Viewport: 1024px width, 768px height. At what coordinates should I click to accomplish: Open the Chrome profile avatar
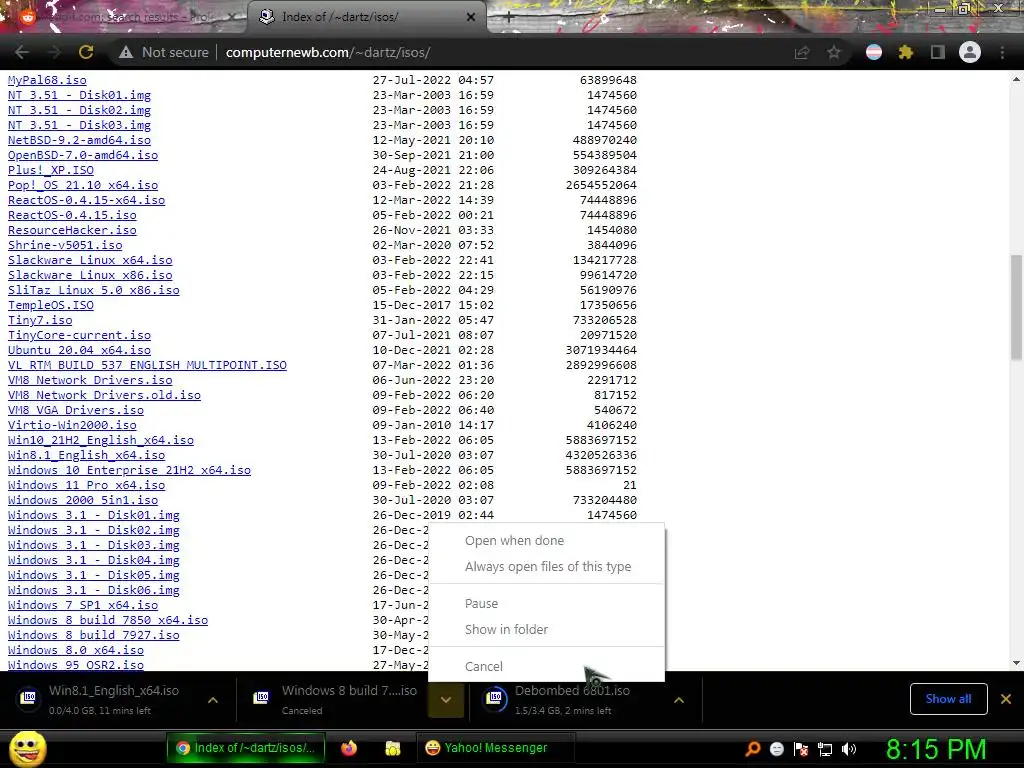970,52
